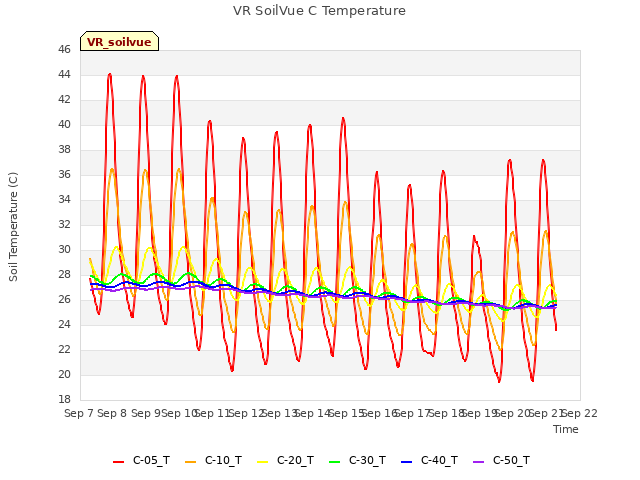Click the 44 y-axis tick label
The image size is (640, 480).
[64, 75]
